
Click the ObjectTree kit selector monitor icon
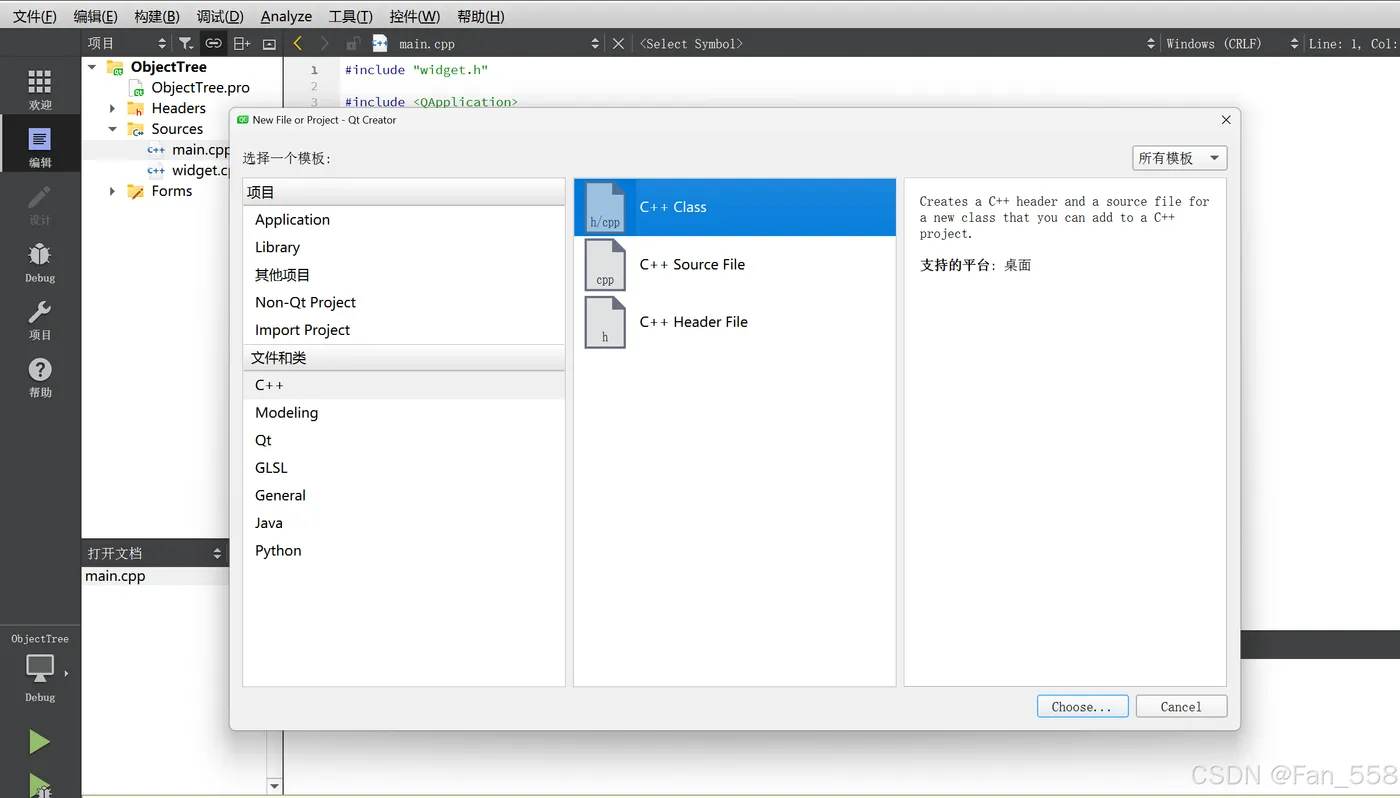[x=40, y=669]
